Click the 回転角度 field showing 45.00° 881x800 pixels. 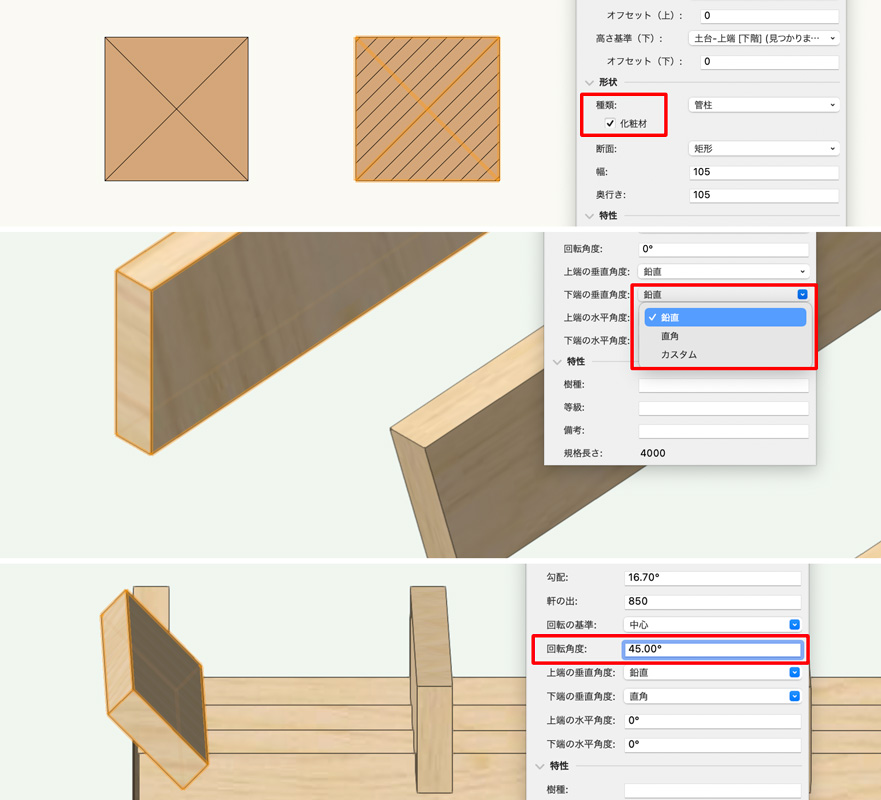712,649
